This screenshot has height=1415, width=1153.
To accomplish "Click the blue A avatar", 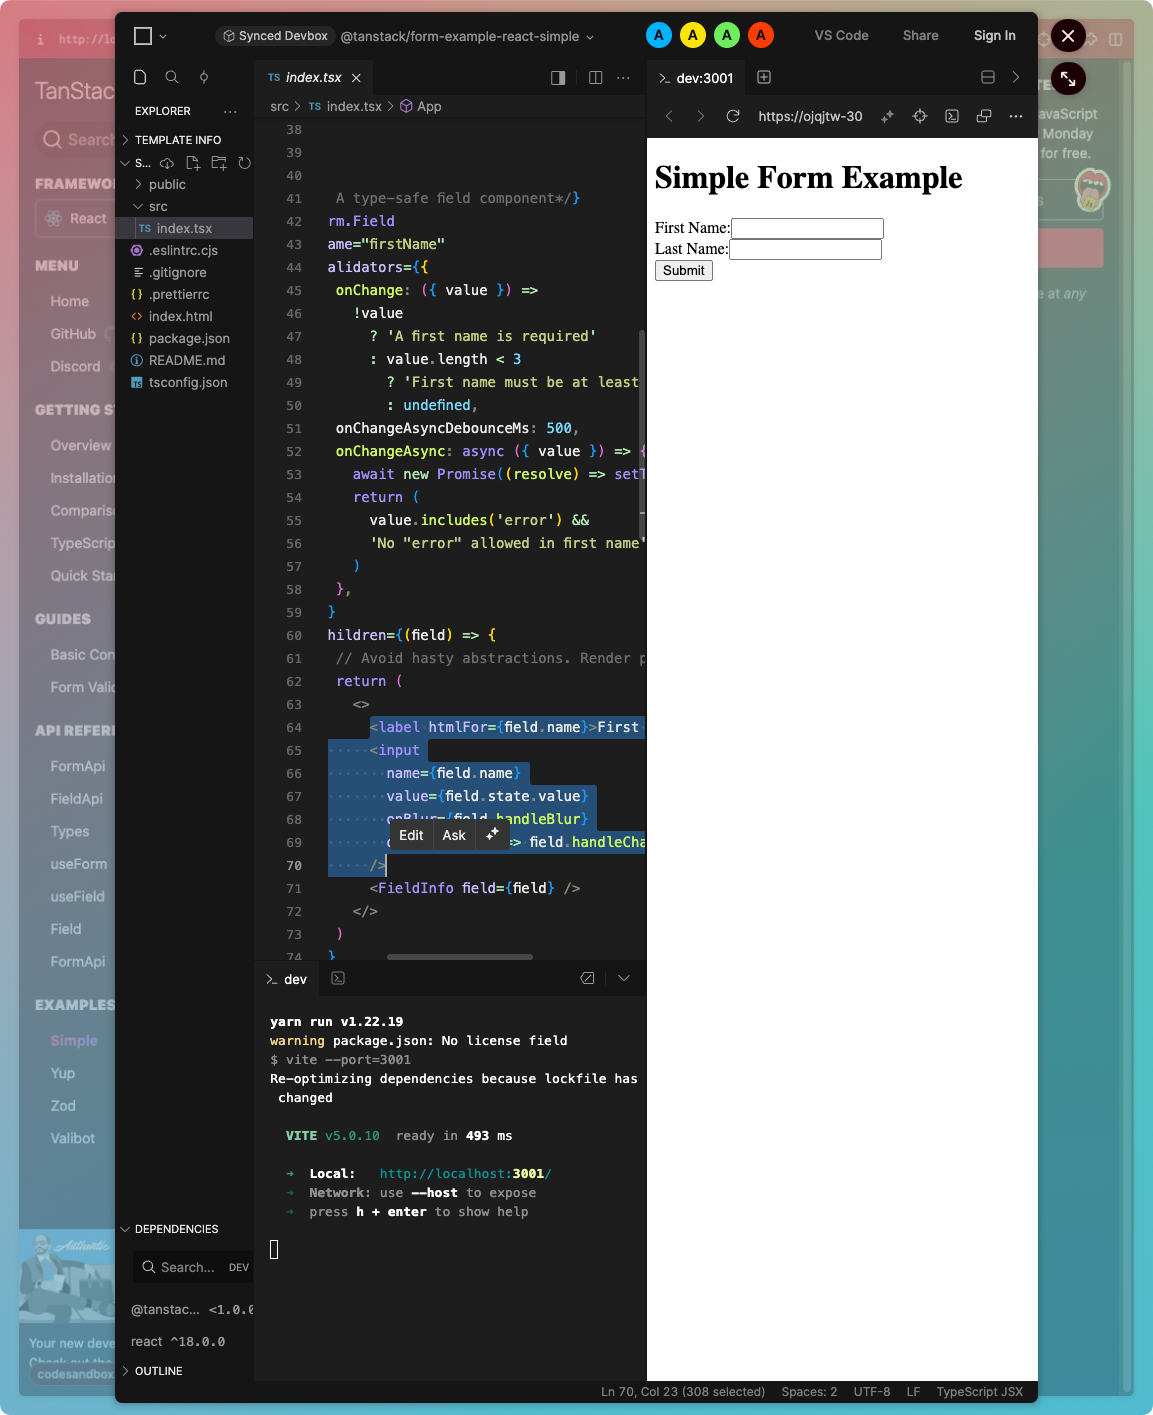I will tap(659, 36).
